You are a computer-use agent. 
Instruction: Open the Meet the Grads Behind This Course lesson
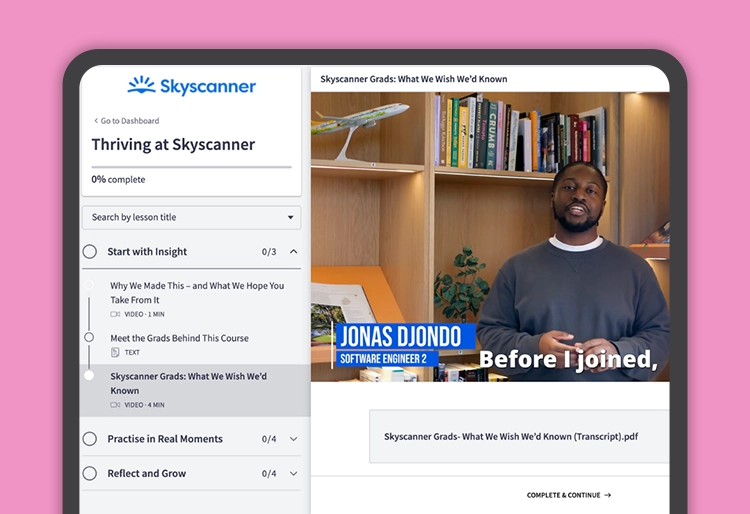(x=195, y=344)
